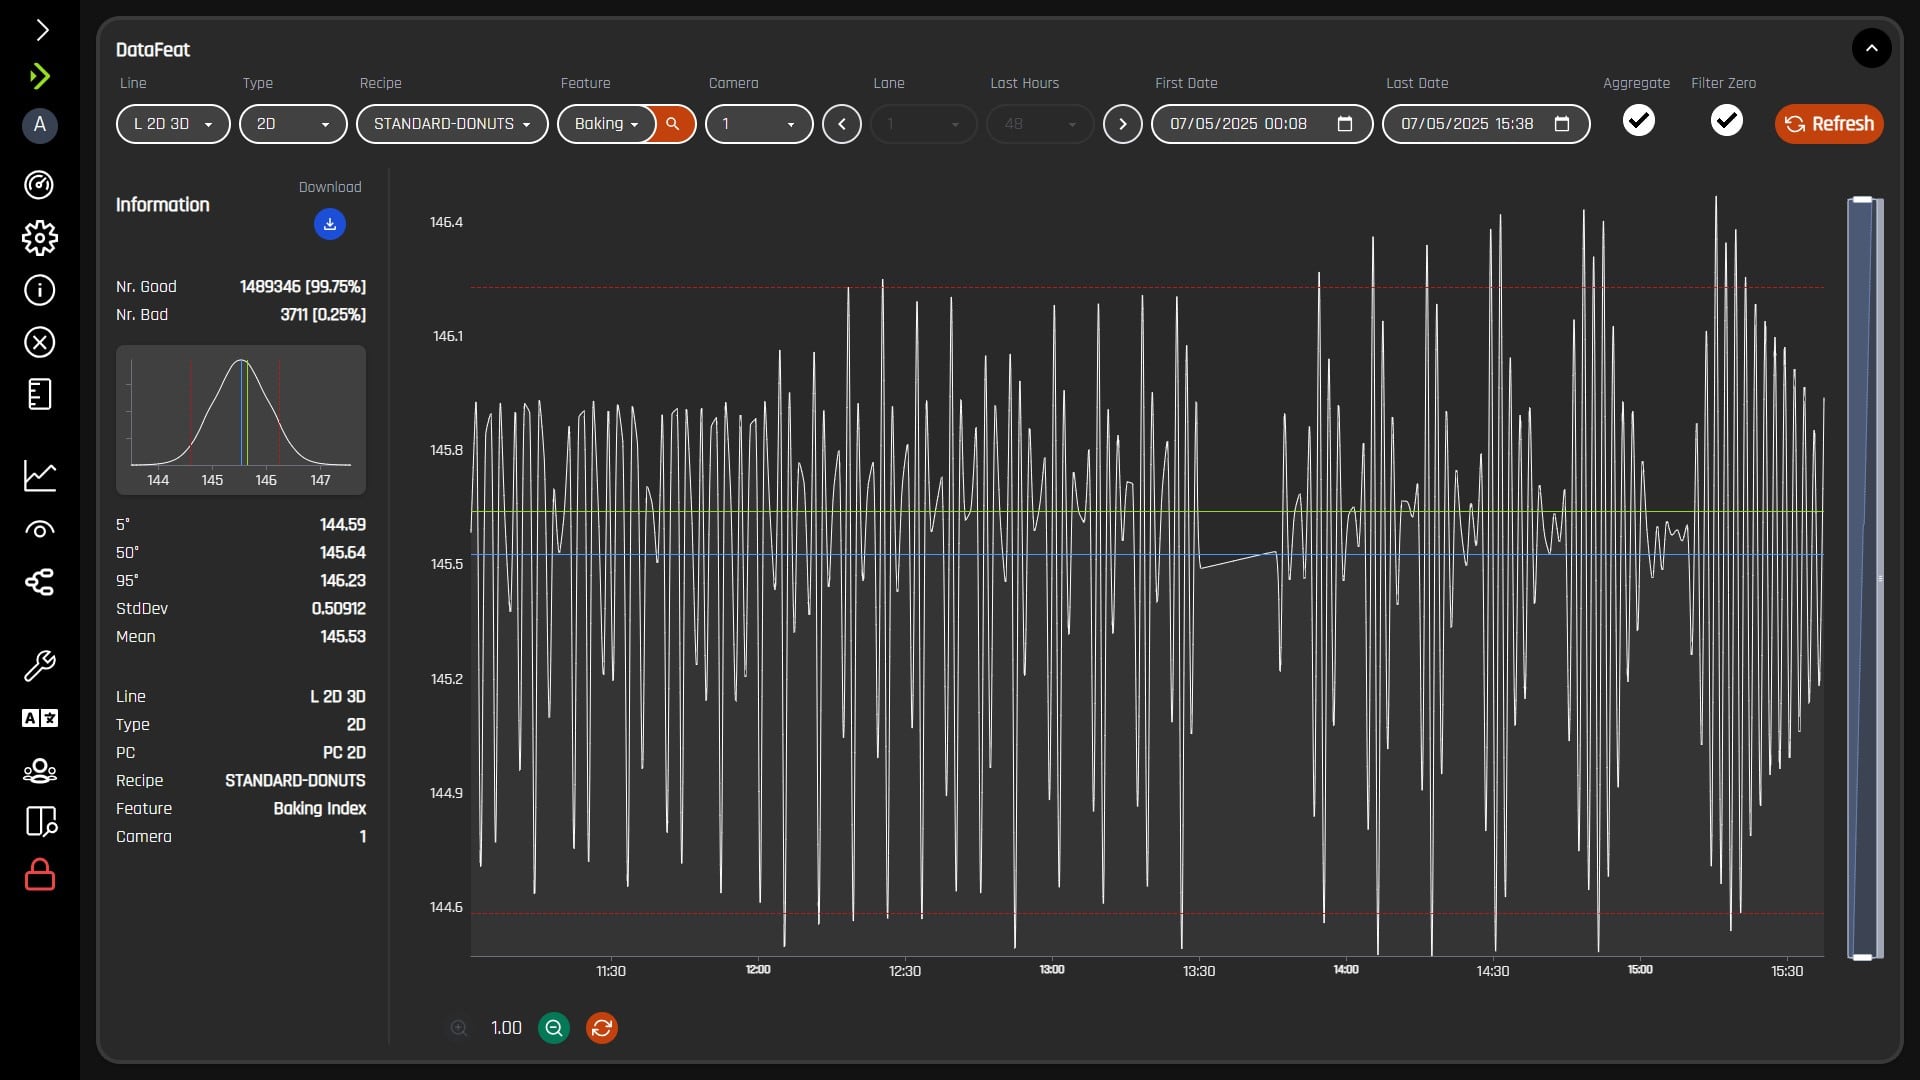
Task: Open the wrench tools icon
Action: (40, 666)
